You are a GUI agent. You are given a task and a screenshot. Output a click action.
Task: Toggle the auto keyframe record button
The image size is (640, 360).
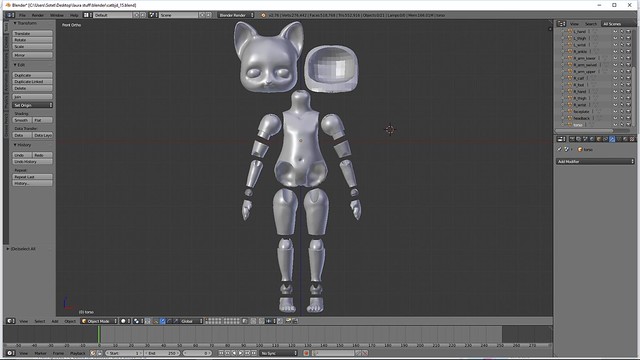(x=307, y=353)
